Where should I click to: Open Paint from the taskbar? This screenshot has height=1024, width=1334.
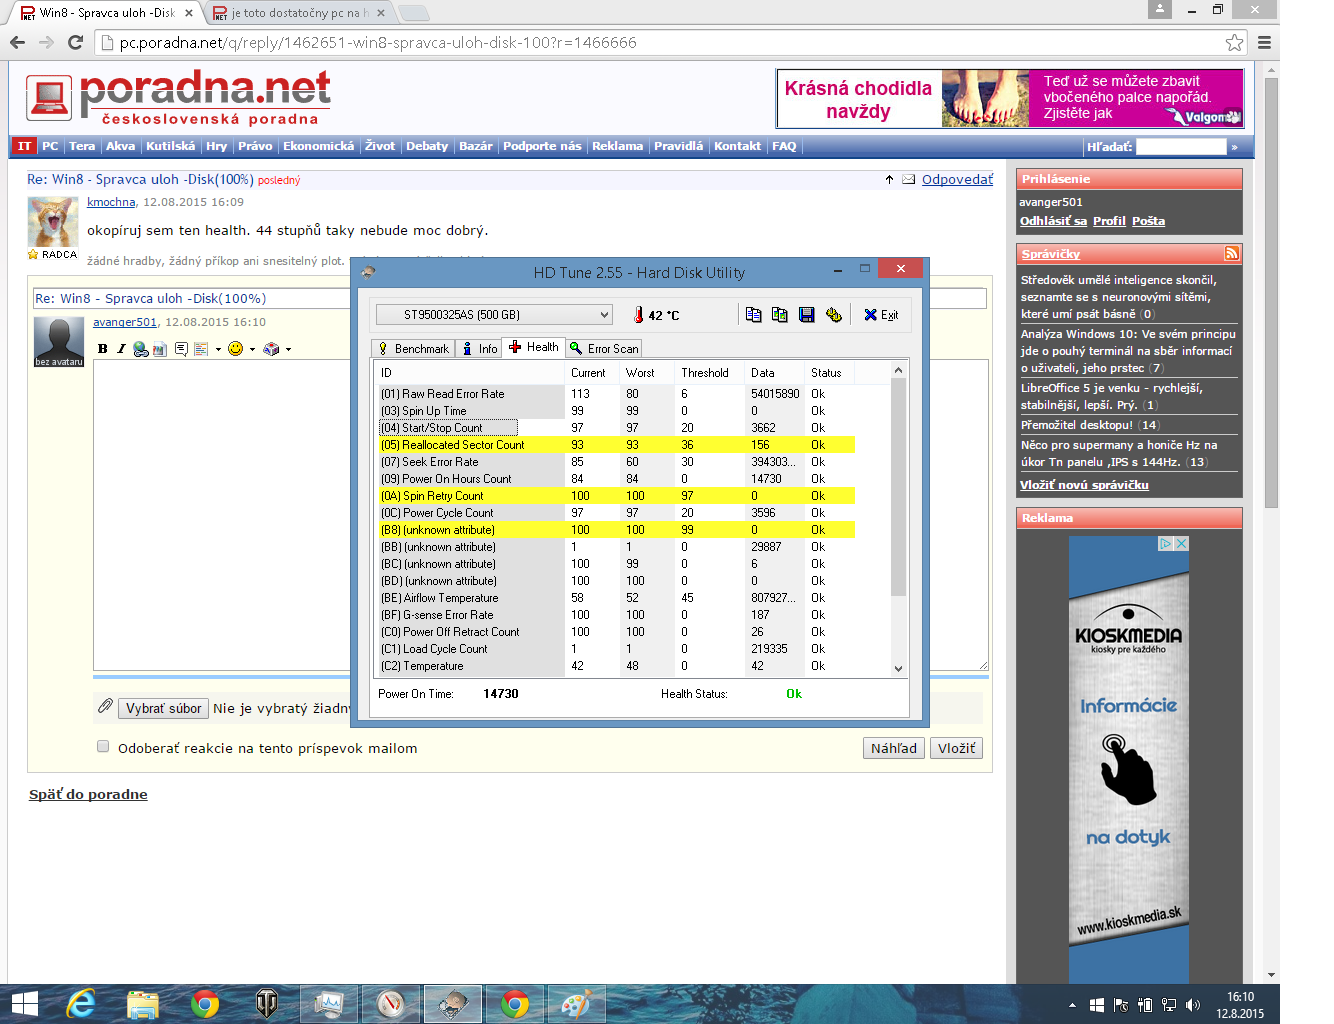[577, 1004]
